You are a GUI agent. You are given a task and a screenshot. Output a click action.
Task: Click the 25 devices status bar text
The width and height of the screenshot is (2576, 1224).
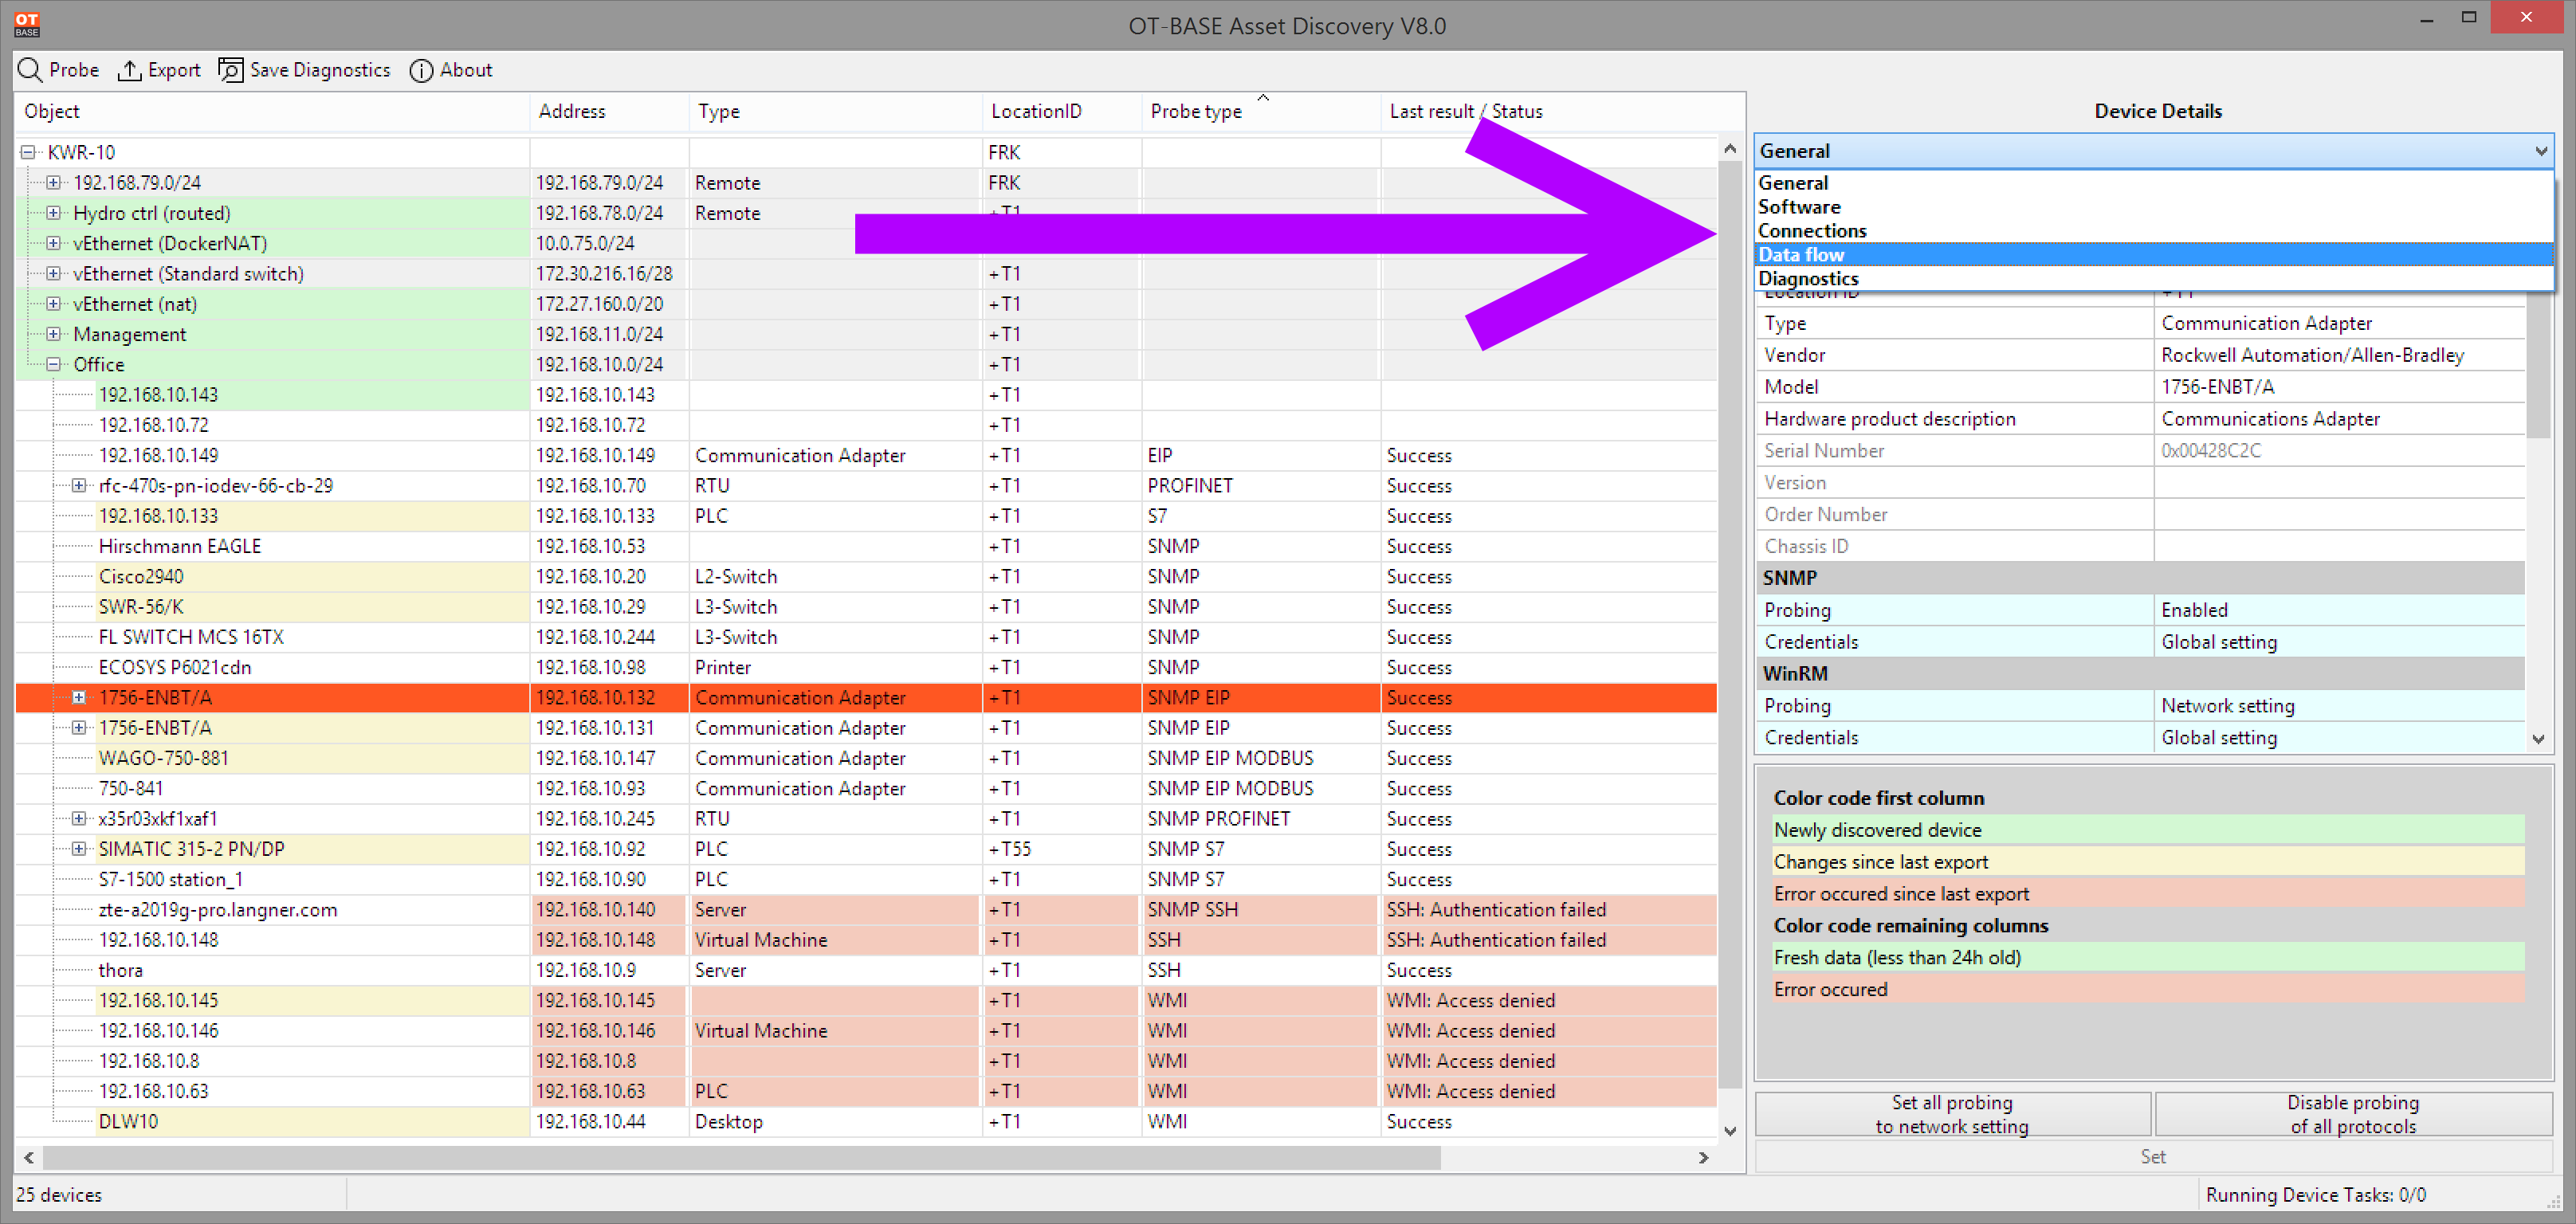tap(59, 1195)
